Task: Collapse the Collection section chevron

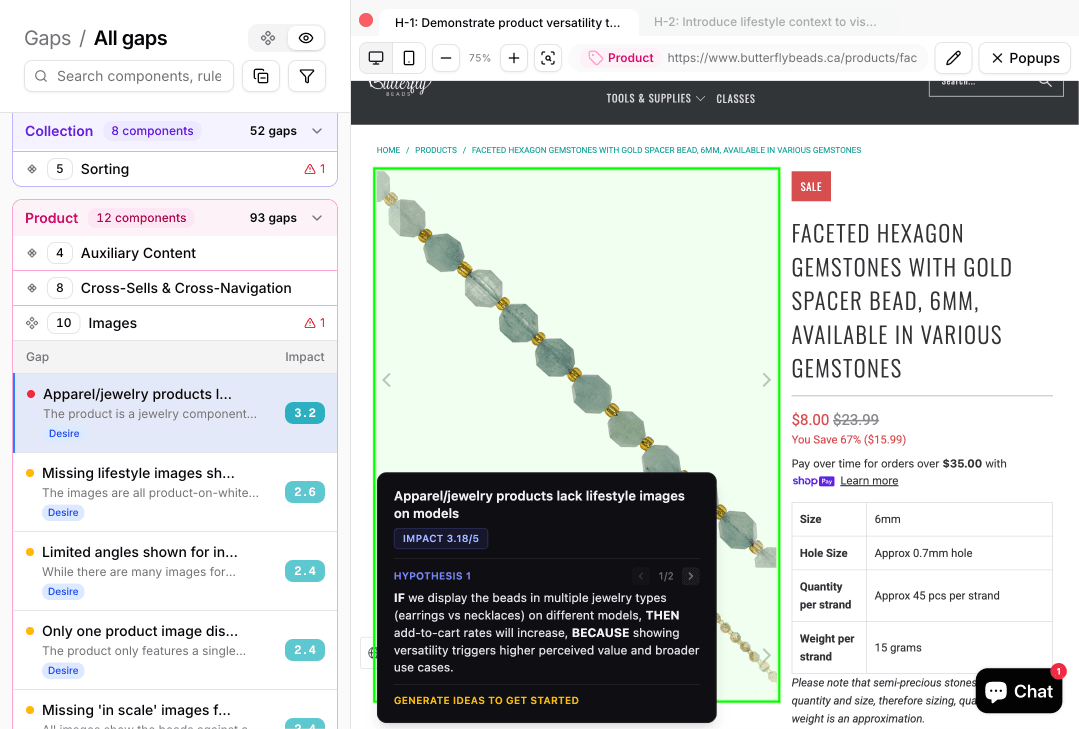Action: click(x=317, y=131)
